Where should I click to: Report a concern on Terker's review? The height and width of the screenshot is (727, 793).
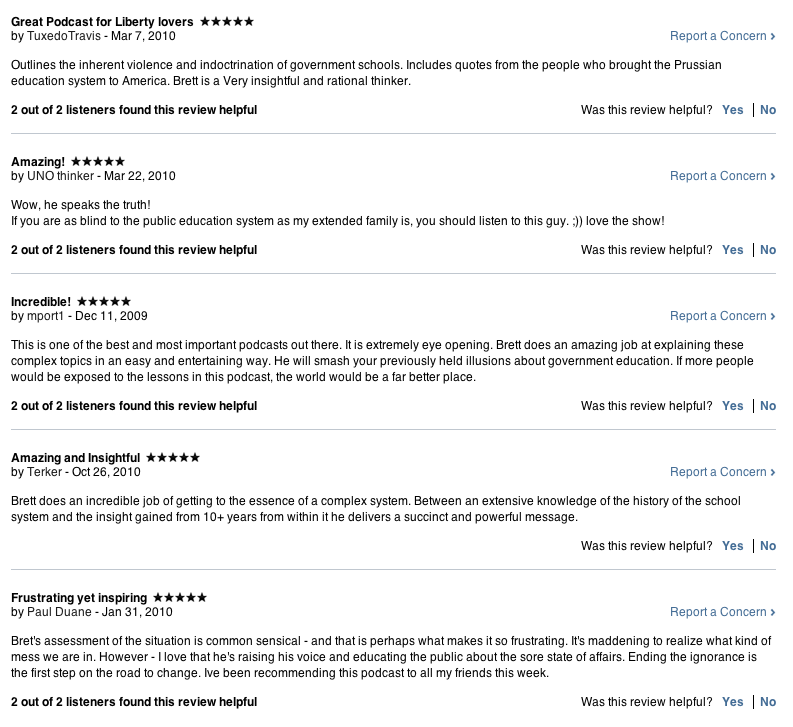[x=723, y=472]
